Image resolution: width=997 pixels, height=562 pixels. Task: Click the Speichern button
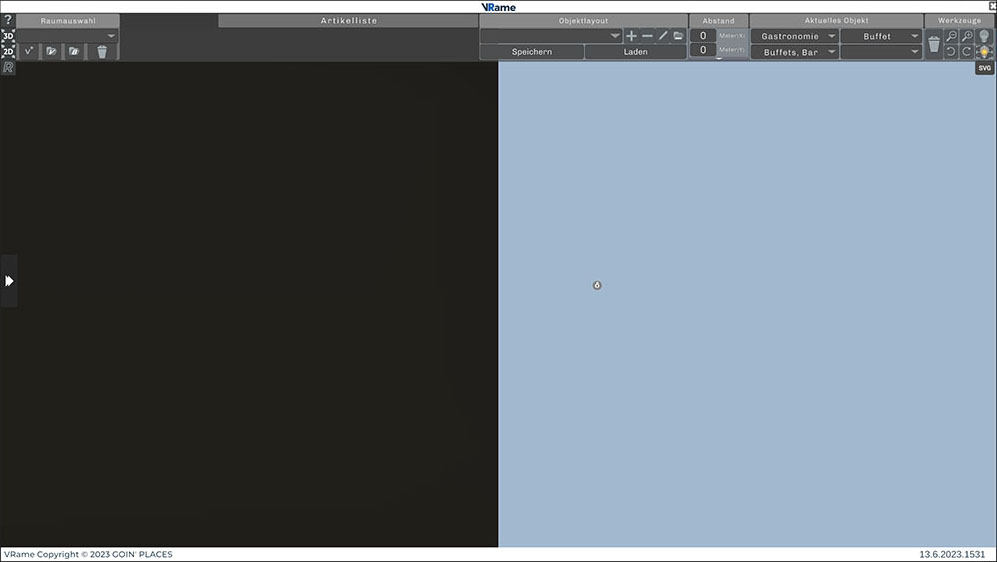pyautogui.click(x=532, y=52)
